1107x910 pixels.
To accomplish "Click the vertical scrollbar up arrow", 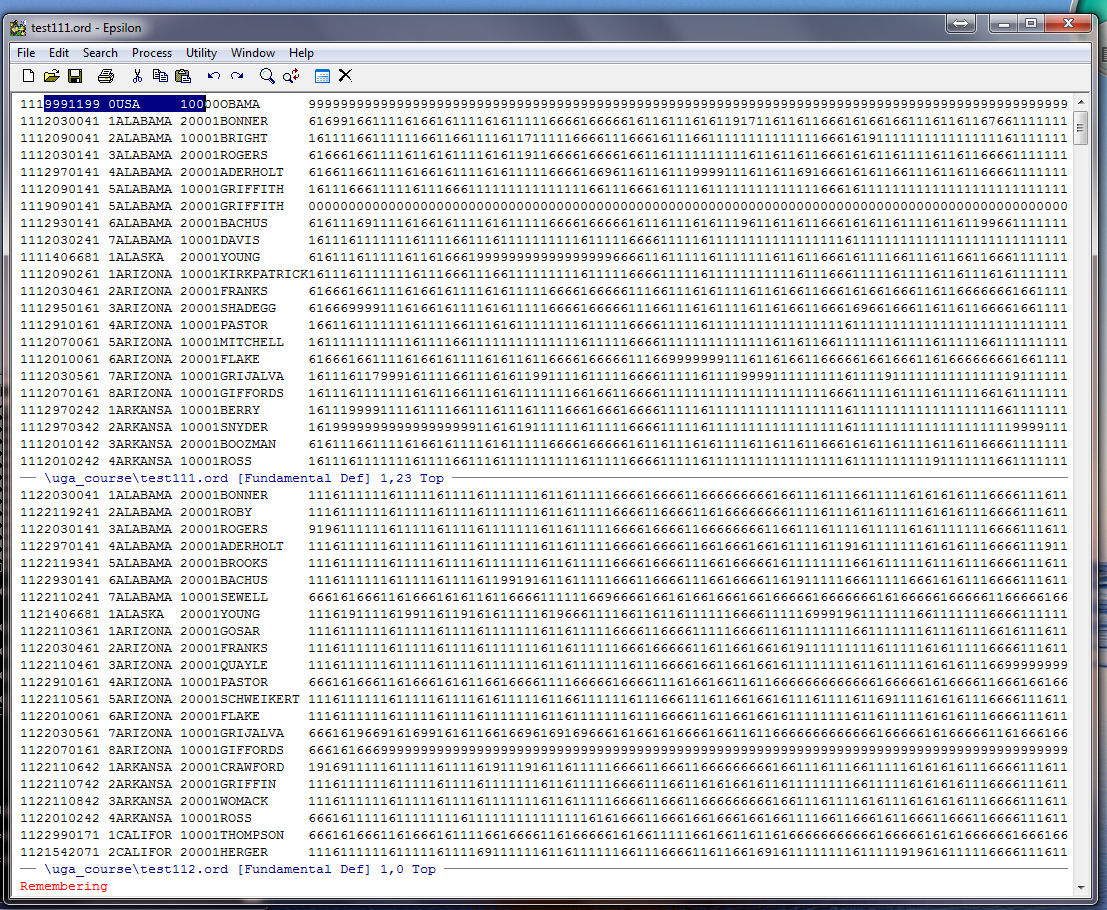I will [x=1080, y=104].
